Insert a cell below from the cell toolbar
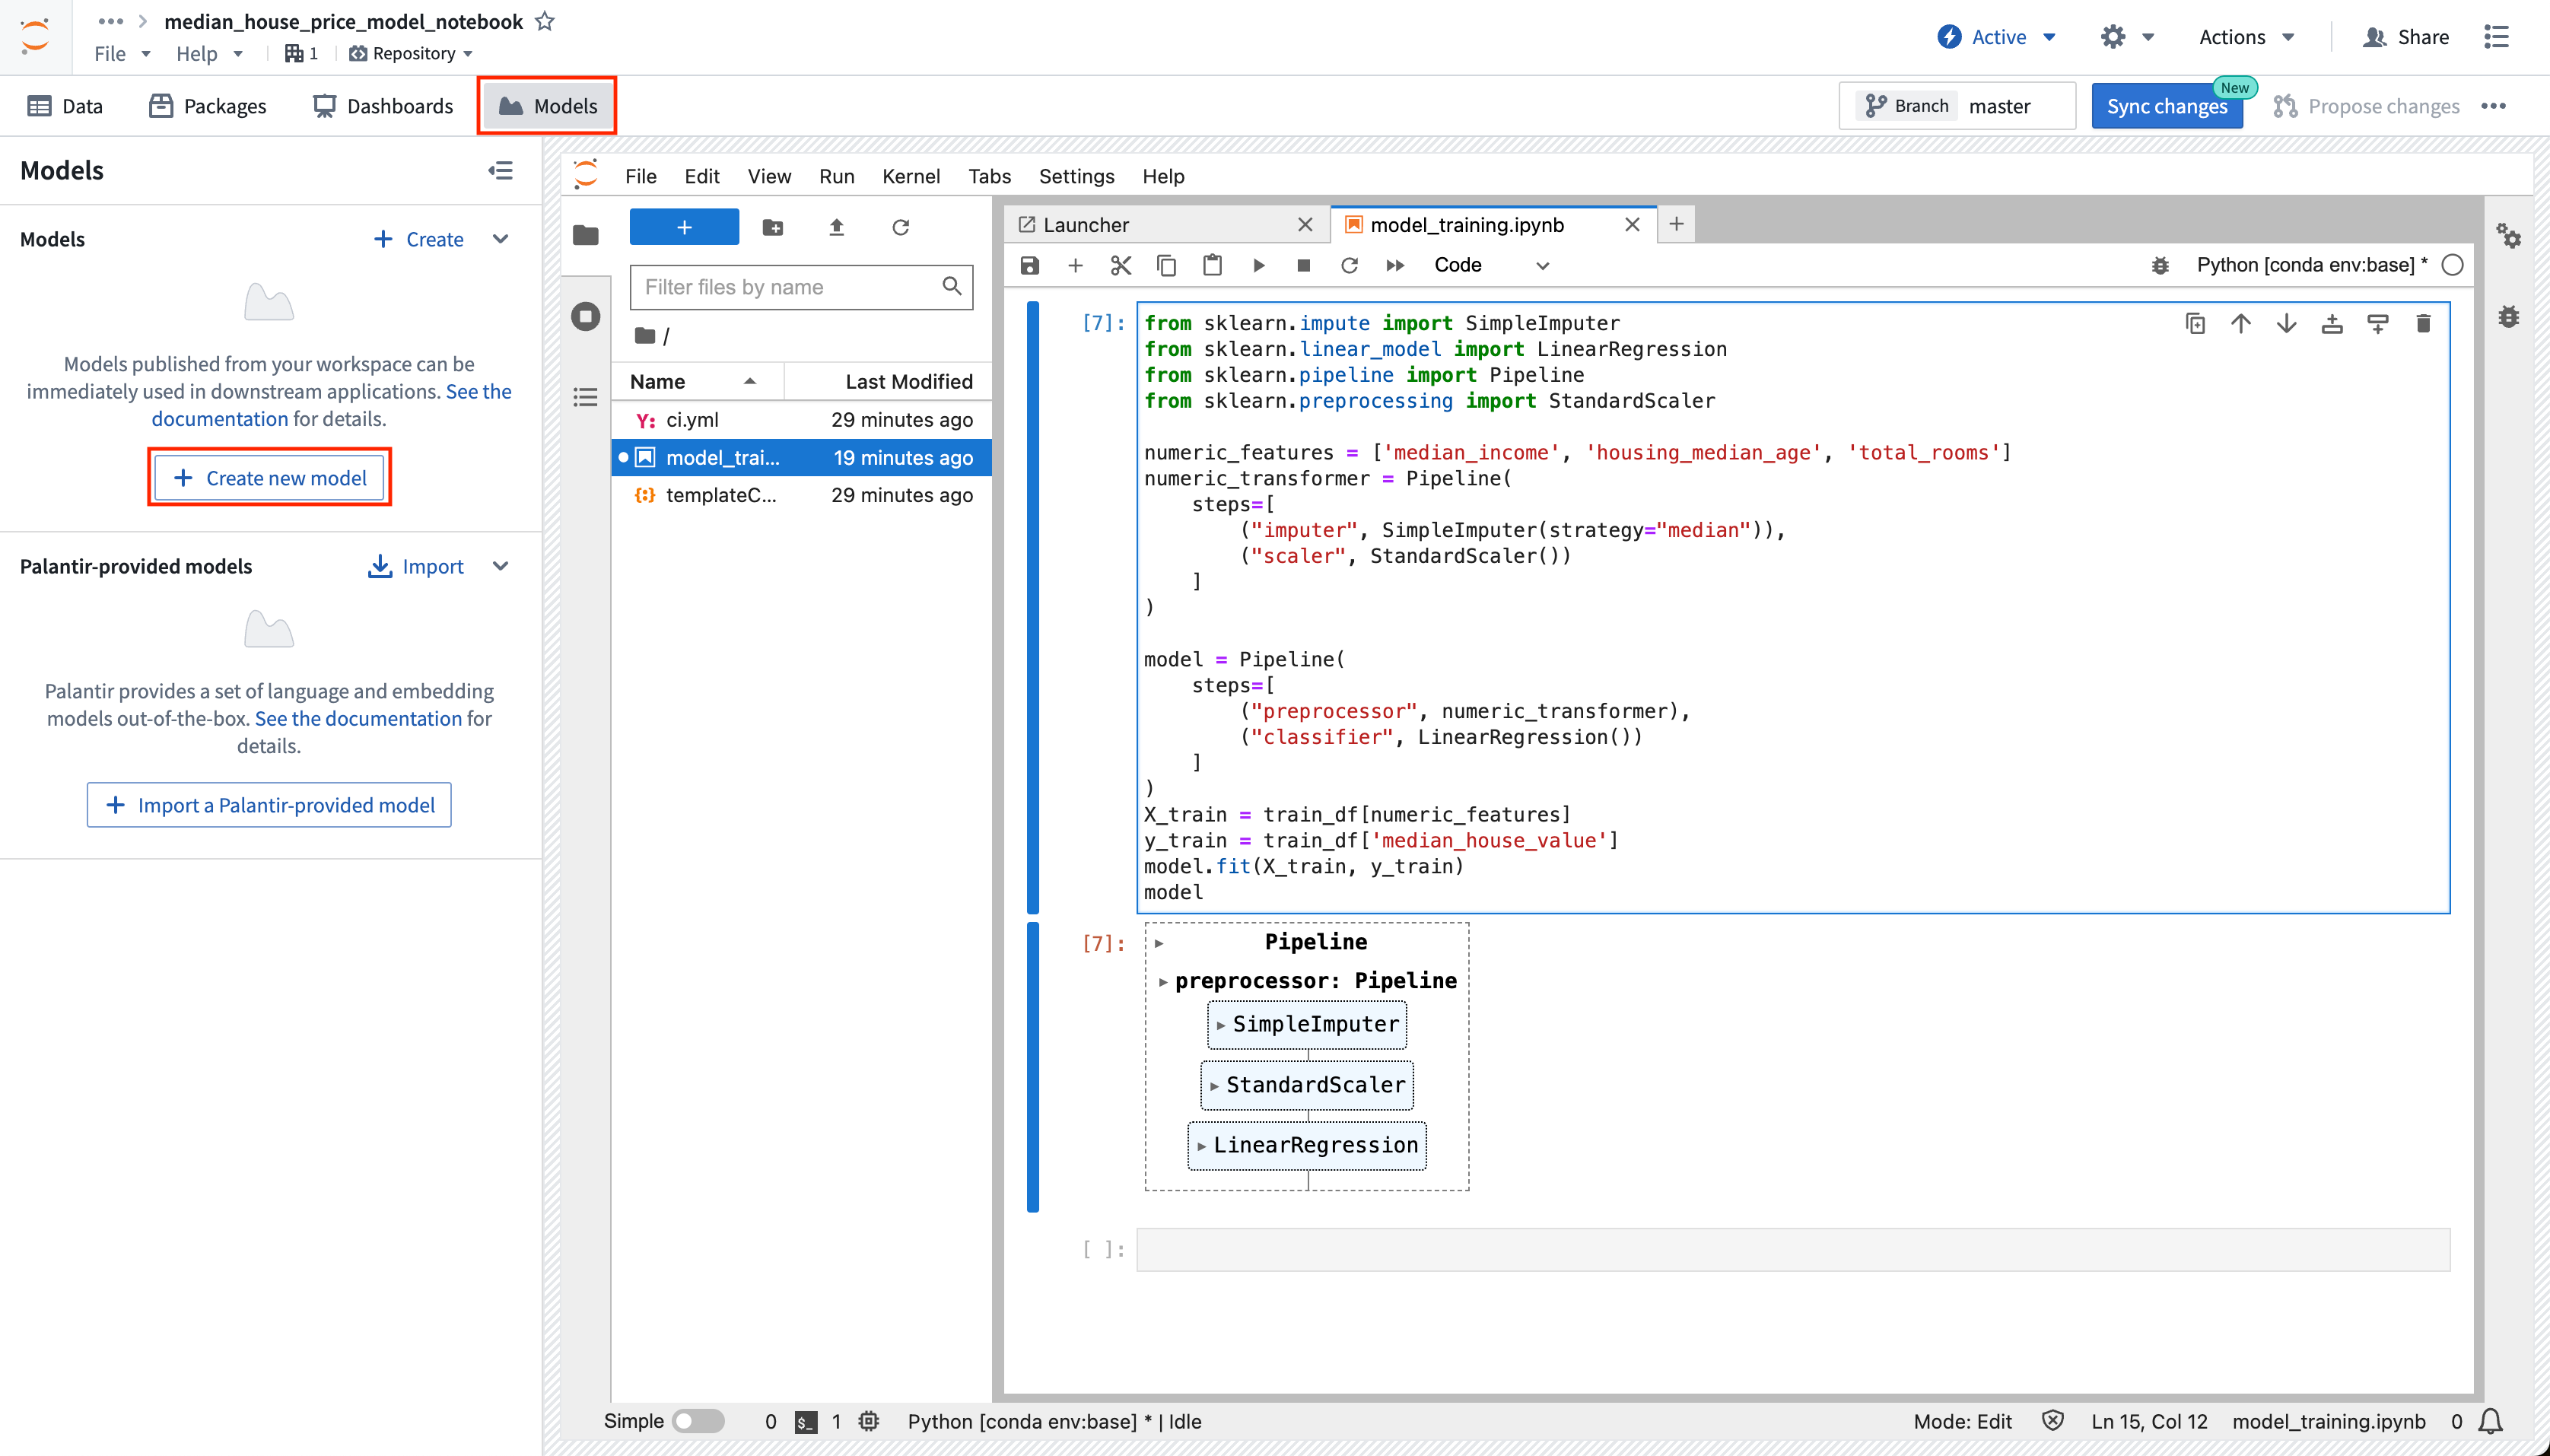 tap(2378, 323)
